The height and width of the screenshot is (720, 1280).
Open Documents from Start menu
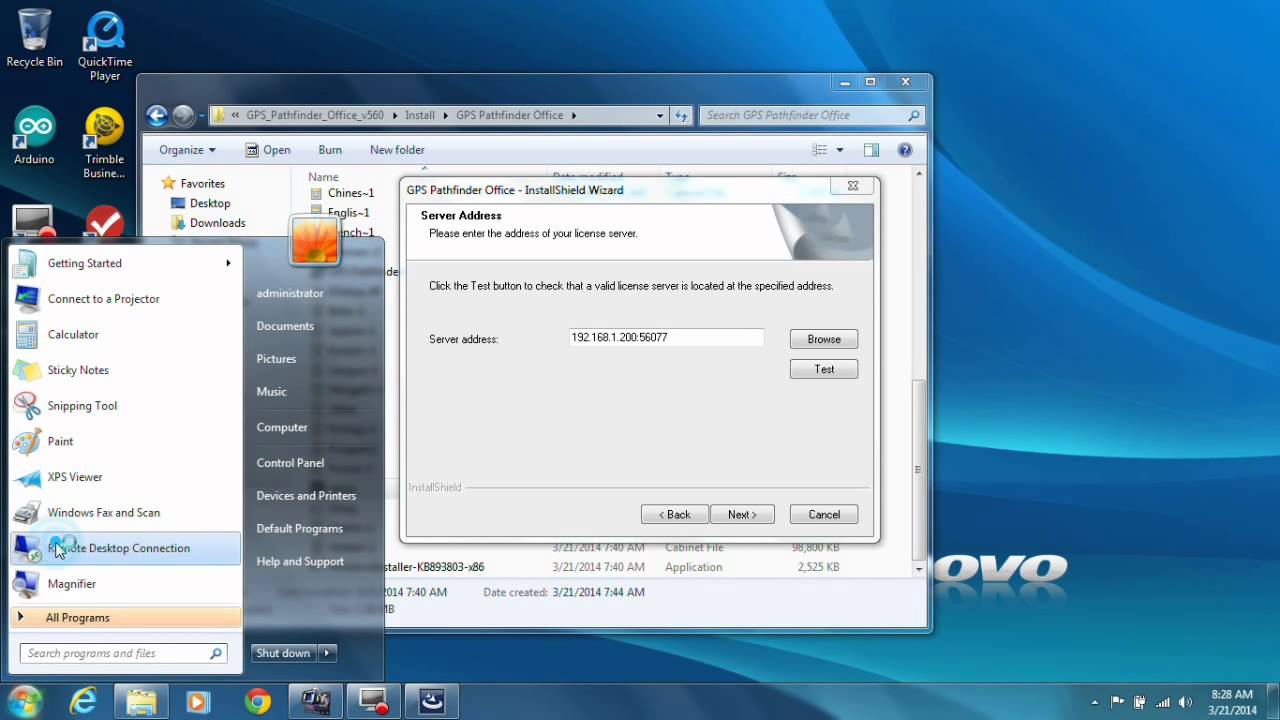pyautogui.click(x=285, y=326)
